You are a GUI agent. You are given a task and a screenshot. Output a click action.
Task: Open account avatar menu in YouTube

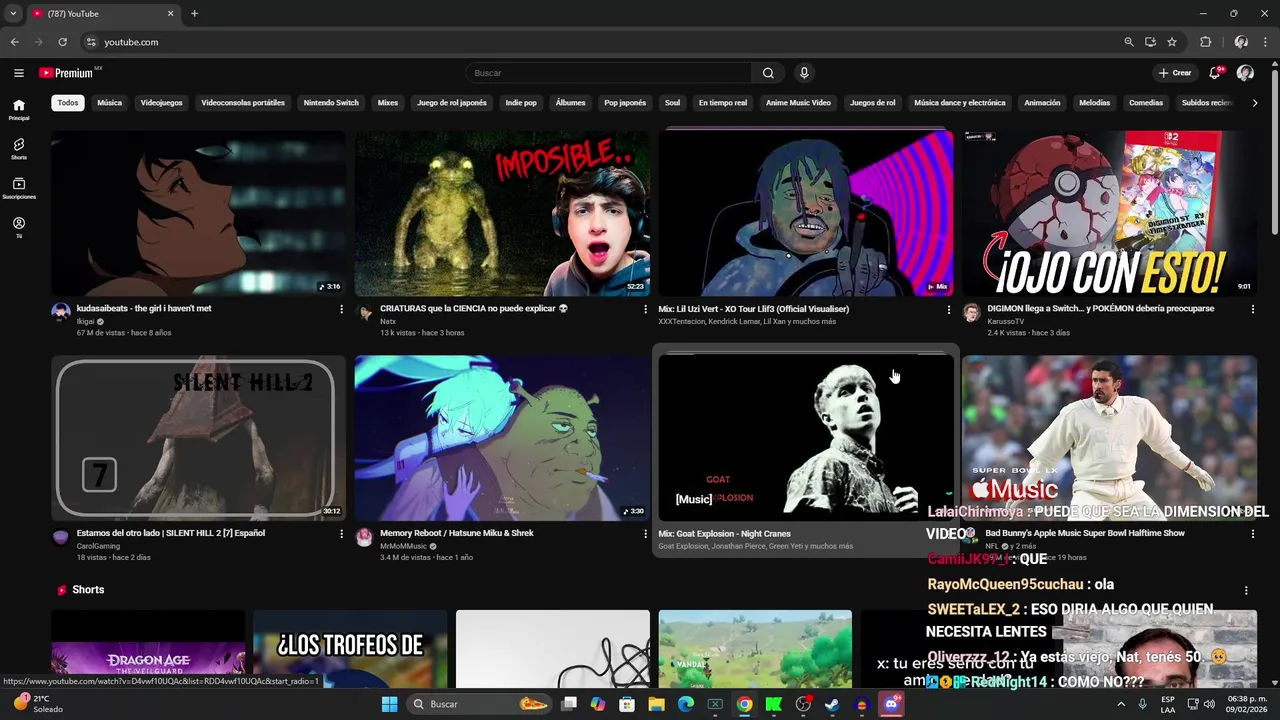pos(1245,73)
